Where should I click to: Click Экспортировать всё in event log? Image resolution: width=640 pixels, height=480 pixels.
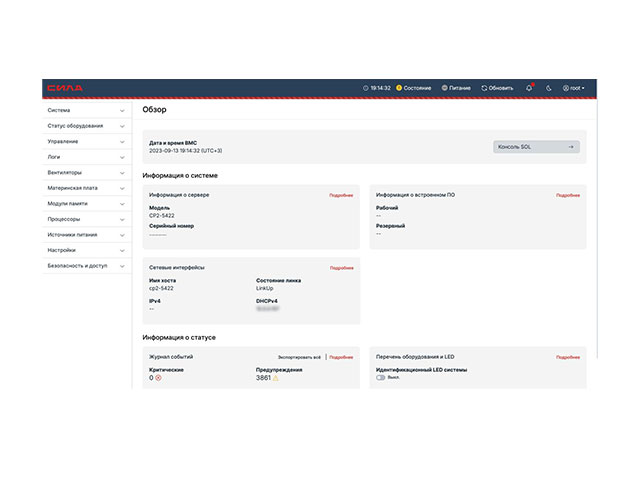pos(299,357)
